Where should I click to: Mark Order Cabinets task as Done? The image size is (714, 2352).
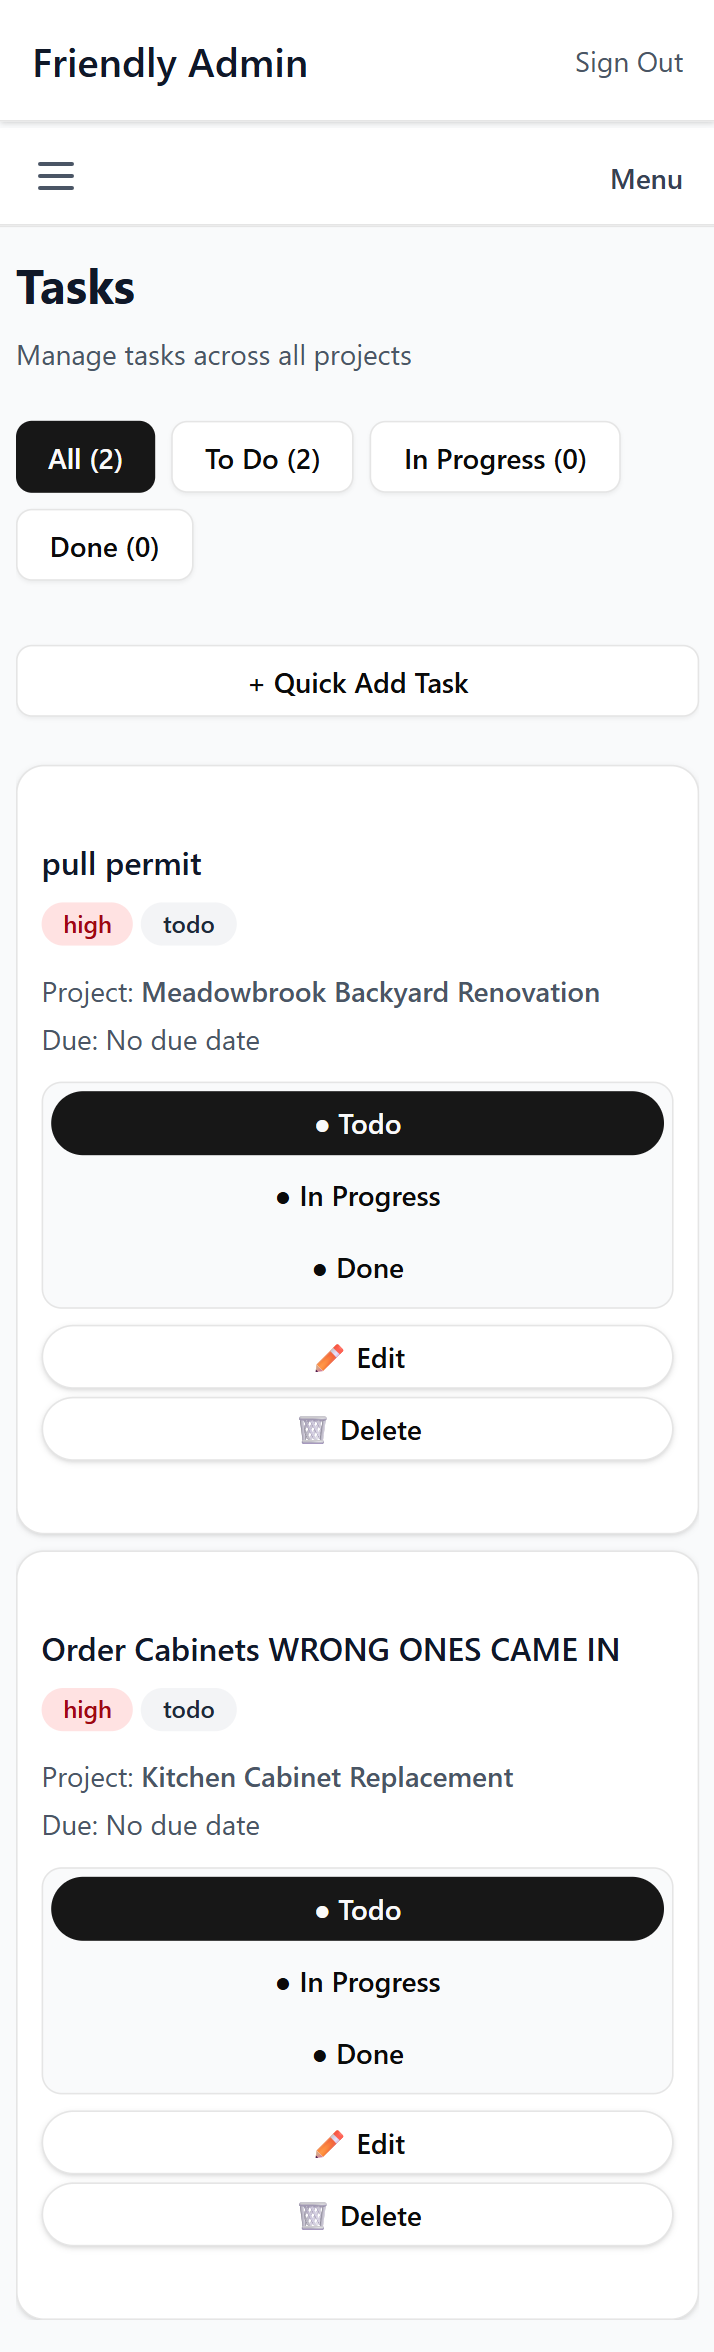pos(357,2054)
